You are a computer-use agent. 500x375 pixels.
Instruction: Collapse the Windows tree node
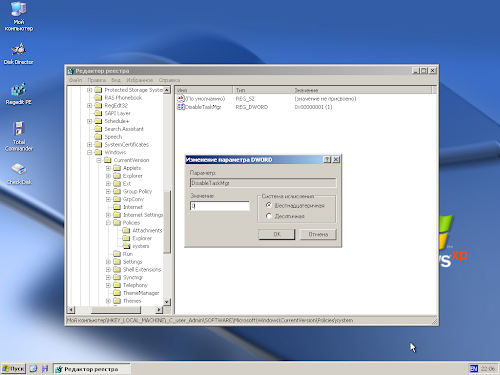point(89,152)
